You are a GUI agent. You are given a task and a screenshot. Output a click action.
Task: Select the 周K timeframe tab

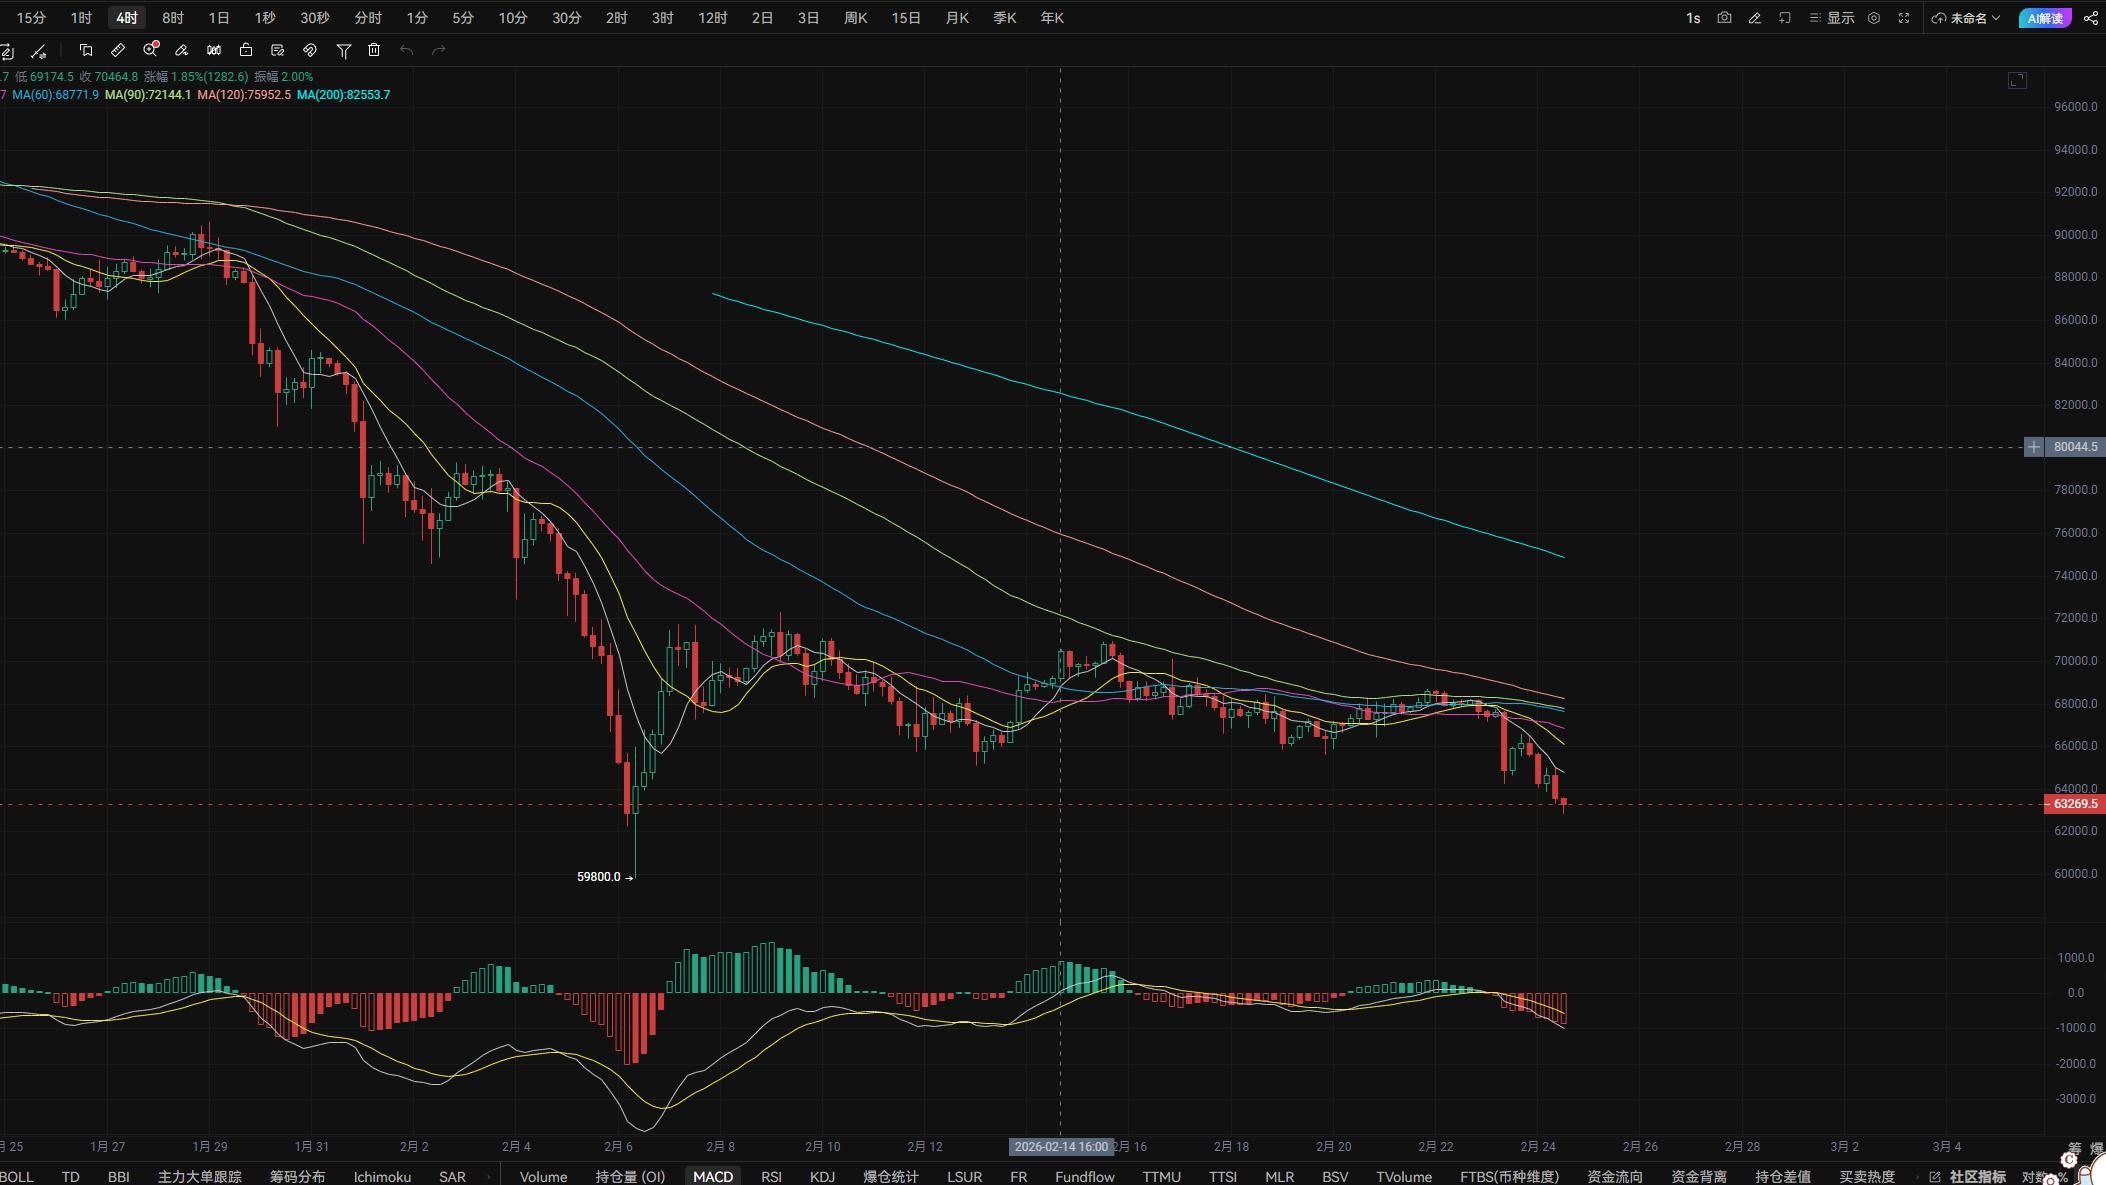click(x=855, y=18)
